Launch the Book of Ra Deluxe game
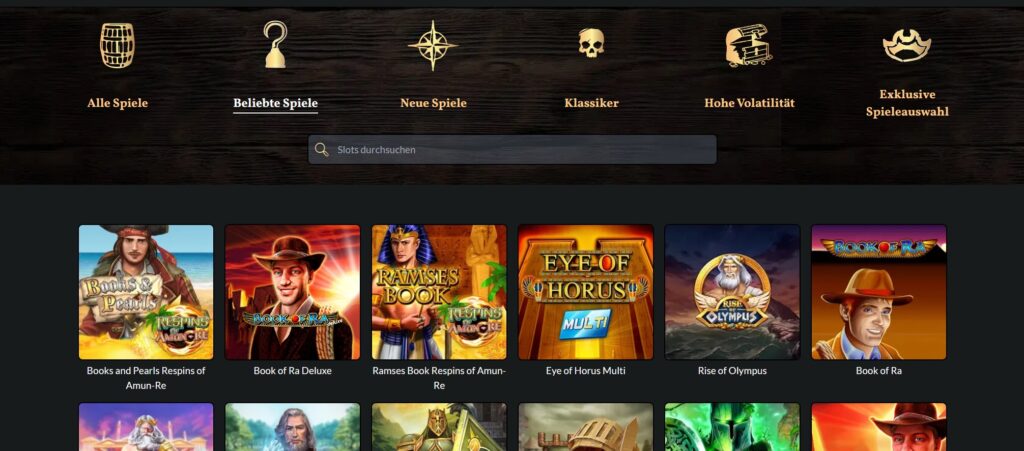The width and height of the screenshot is (1024, 451). (293, 292)
